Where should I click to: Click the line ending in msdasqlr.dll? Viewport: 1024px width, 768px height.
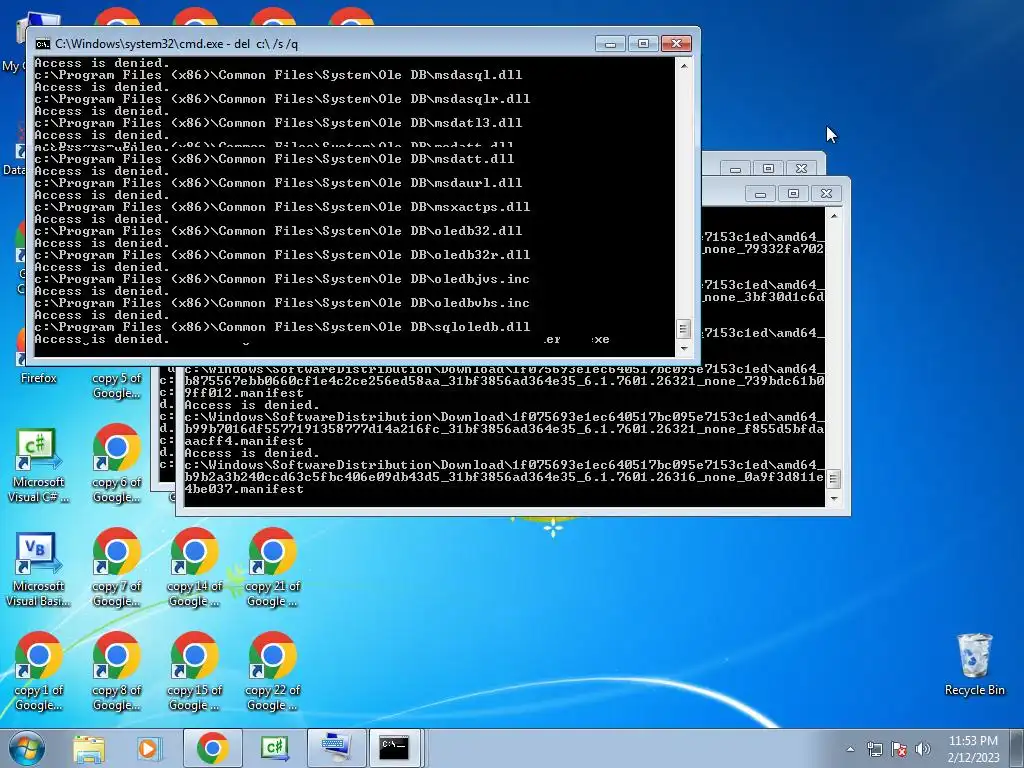point(282,99)
